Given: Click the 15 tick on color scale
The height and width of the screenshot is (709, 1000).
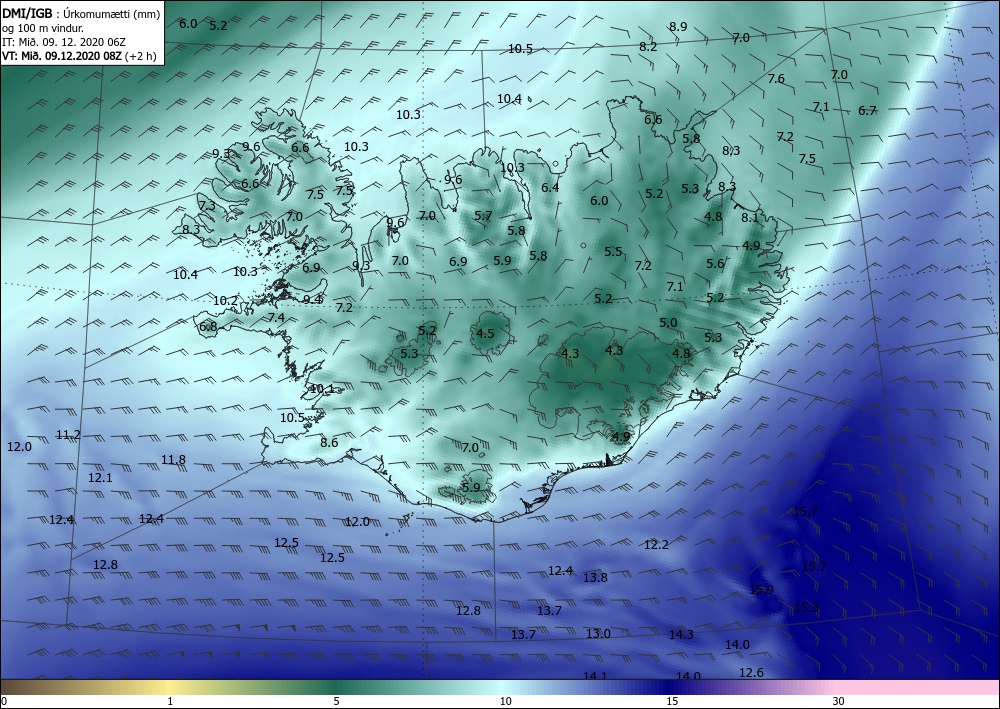Looking at the screenshot, I should [672, 701].
